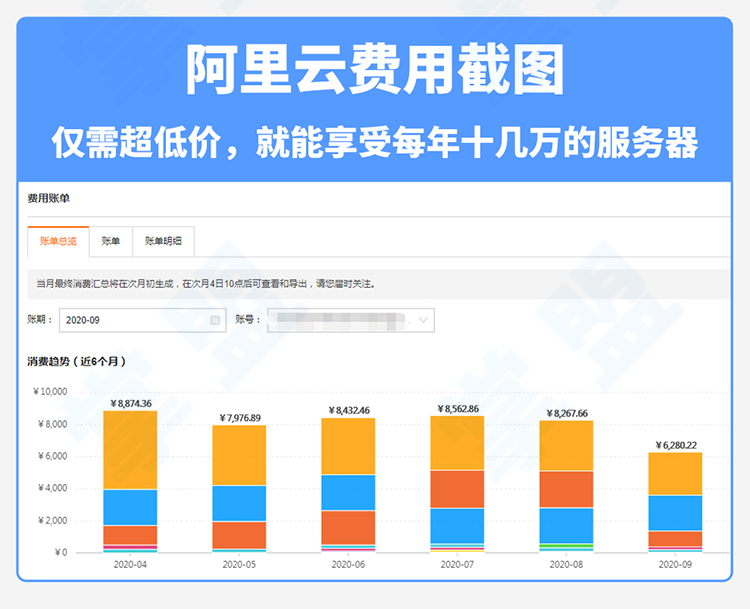Click the ¥4,000 y-axis label
This screenshot has height=609, width=750.
(53, 488)
